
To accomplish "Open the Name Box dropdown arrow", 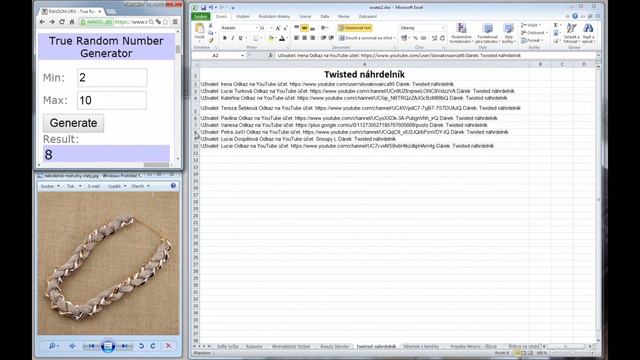I will click(242, 55).
